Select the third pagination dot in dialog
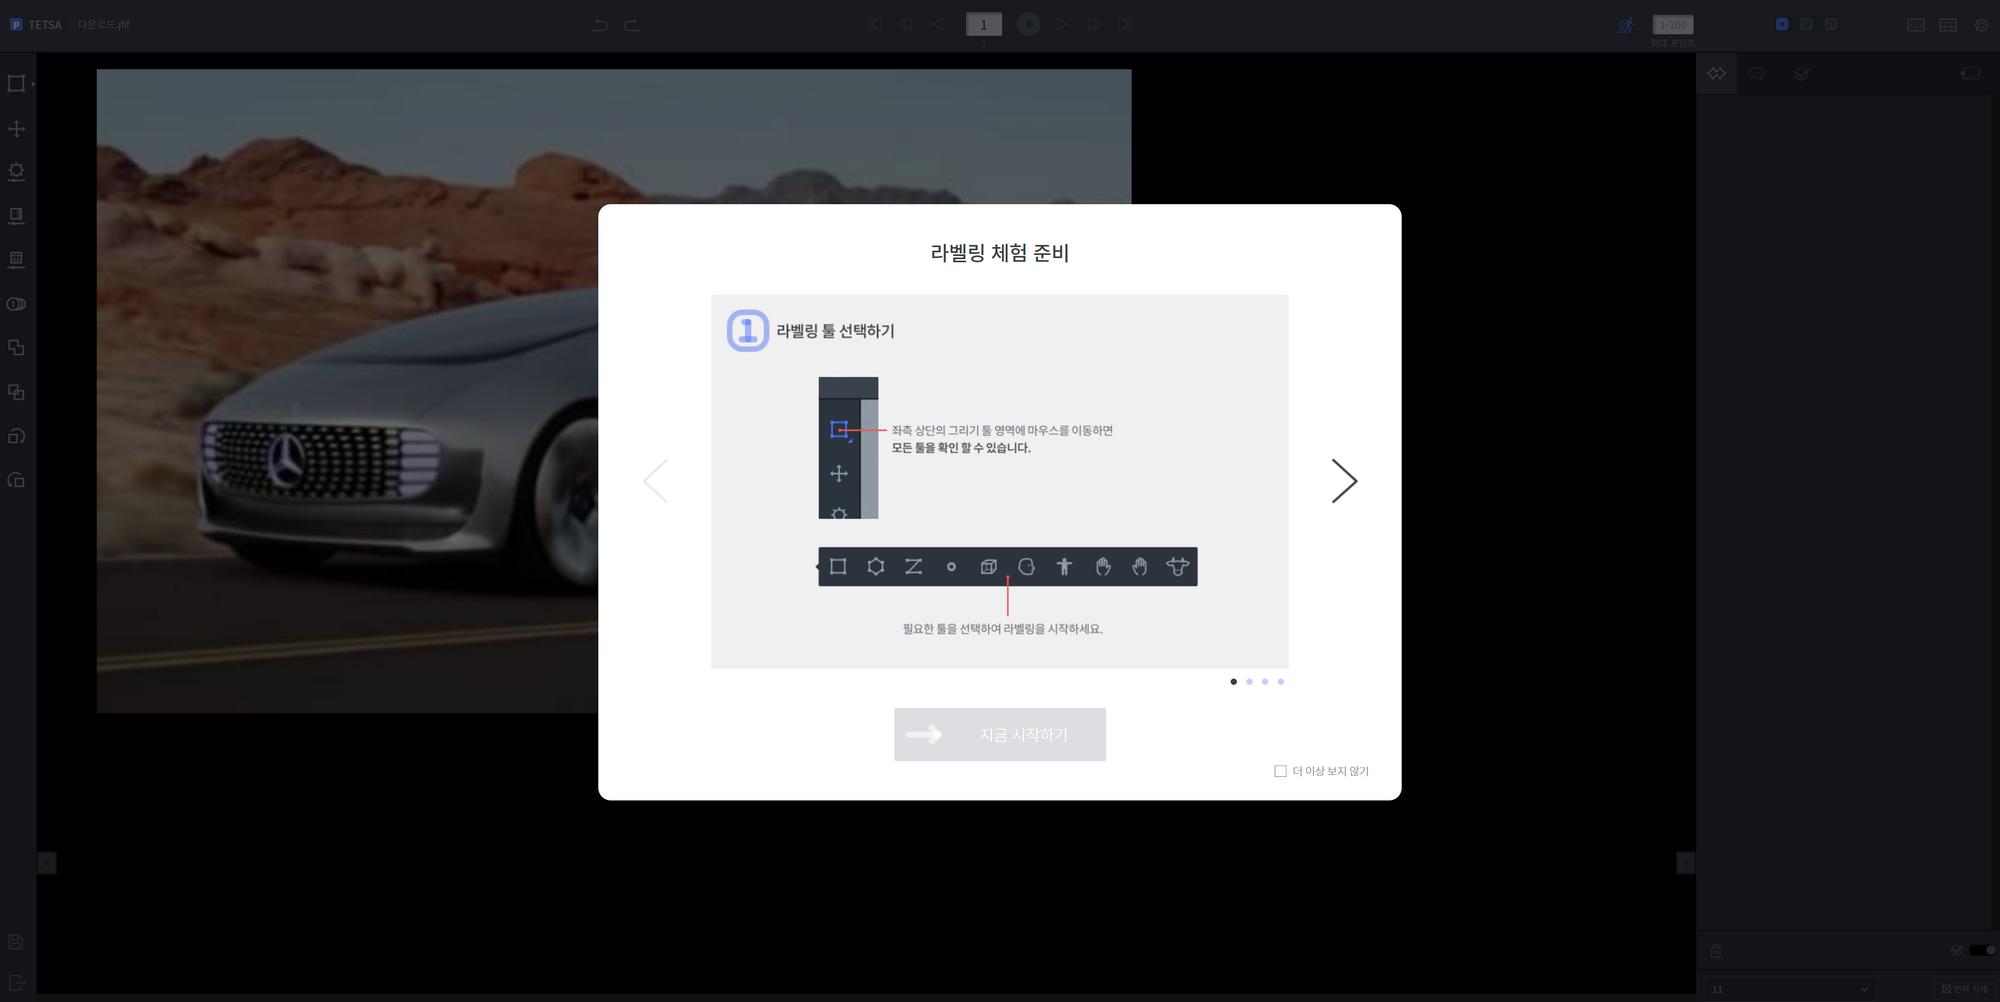Image resolution: width=2000 pixels, height=1002 pixels. point(1265,682)
